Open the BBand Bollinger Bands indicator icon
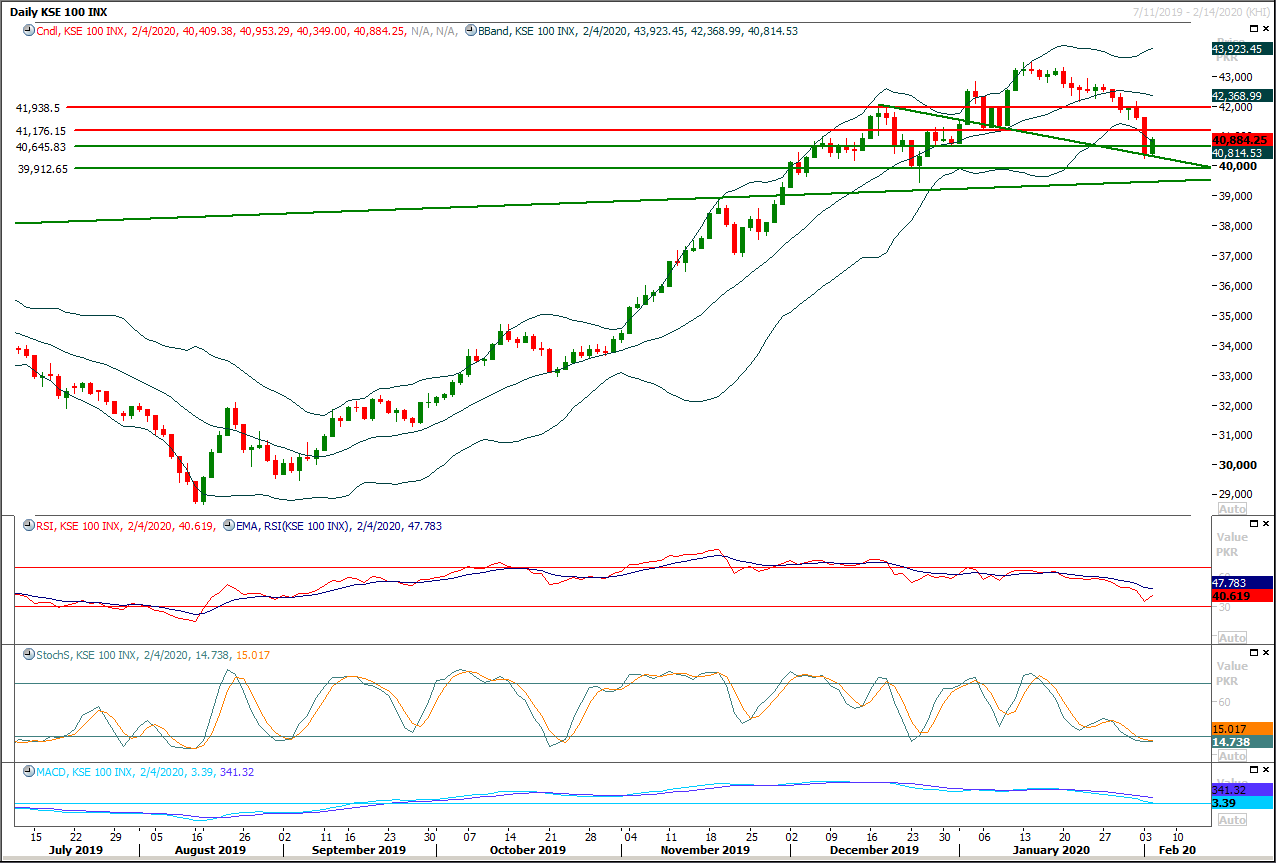Screen dimensions: 1276x863 coord(471,31)
